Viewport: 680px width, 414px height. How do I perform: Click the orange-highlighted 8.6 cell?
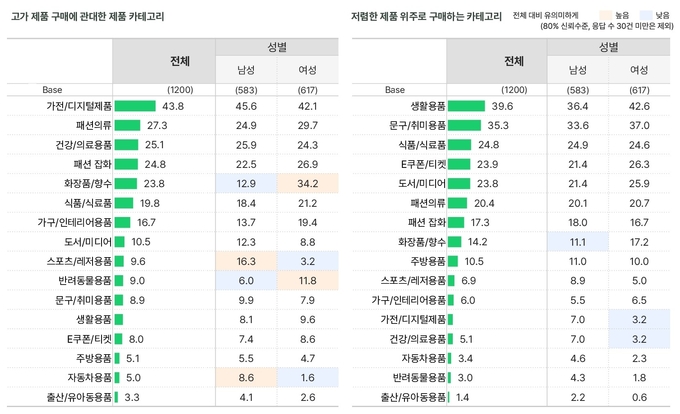pyautogui.click(x=246, y=377)
